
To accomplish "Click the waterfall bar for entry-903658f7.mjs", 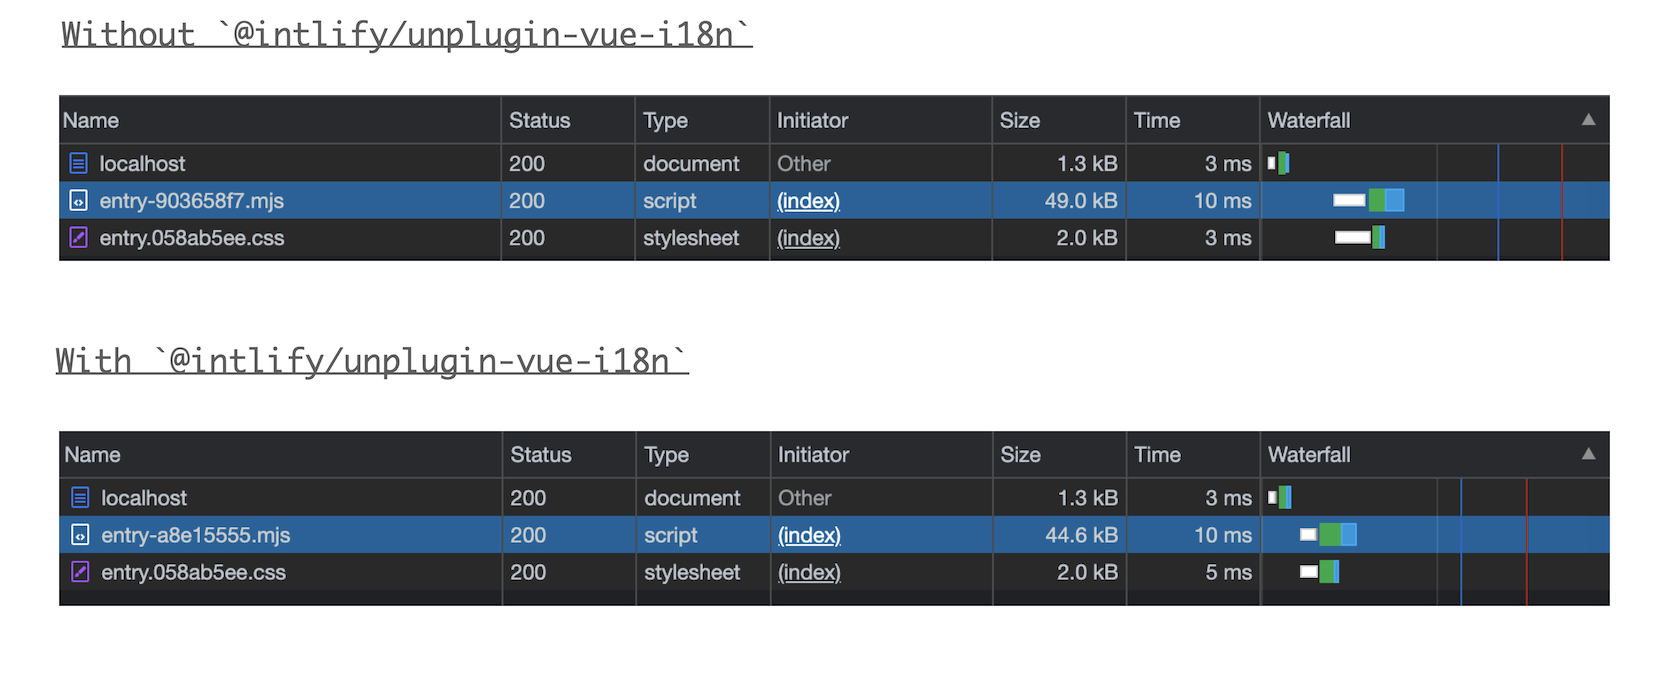I will tap(1368, 200).
